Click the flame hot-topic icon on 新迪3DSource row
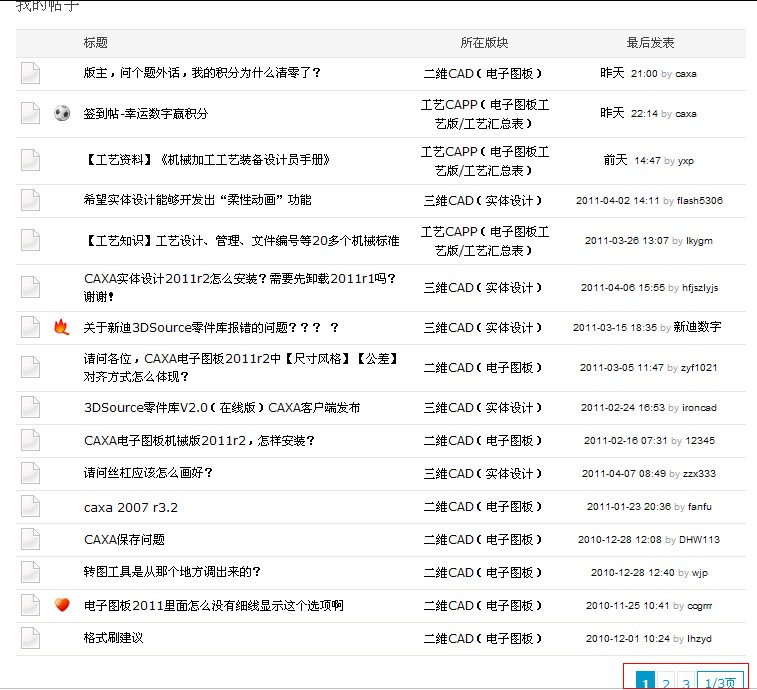Screen dimensions: 757x690 [x=62, y=327]
